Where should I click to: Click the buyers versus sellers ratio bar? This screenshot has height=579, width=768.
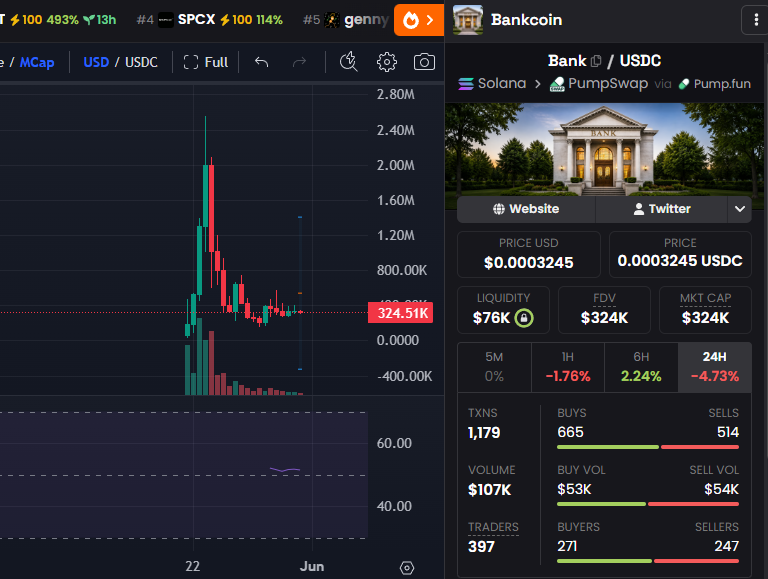(x=648, y=561)
